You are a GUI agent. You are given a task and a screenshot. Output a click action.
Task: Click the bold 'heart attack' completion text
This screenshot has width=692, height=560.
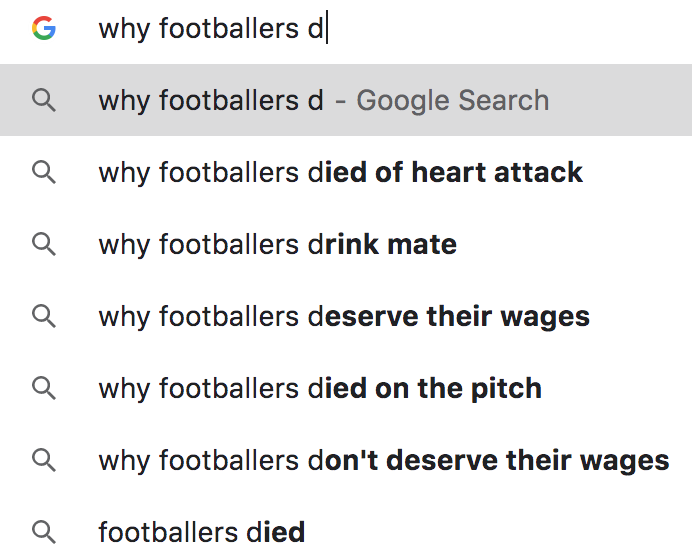tap(497, 172)
